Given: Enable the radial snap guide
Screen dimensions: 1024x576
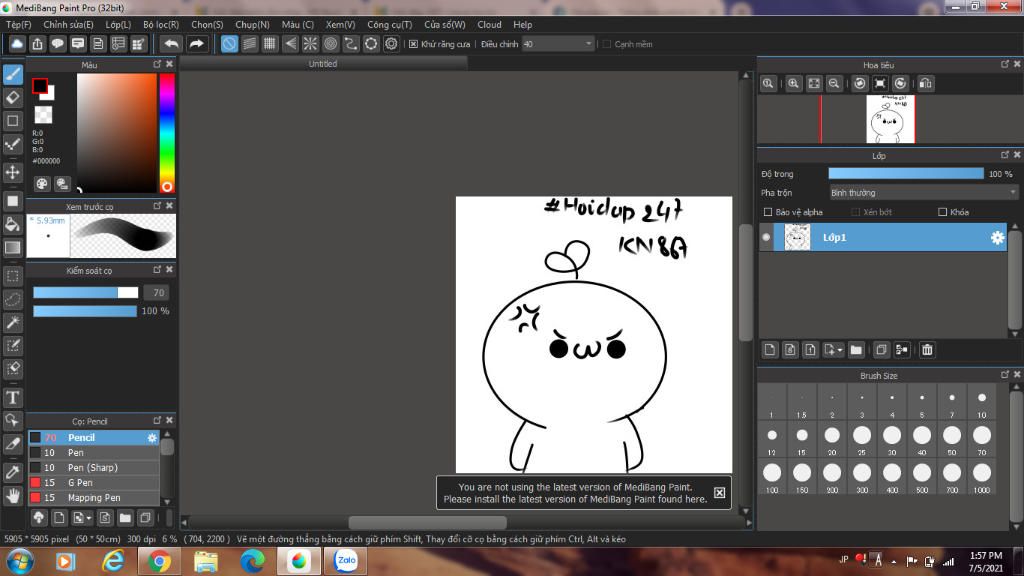Looking at the screenshot, I should click(x=310, y=44).
